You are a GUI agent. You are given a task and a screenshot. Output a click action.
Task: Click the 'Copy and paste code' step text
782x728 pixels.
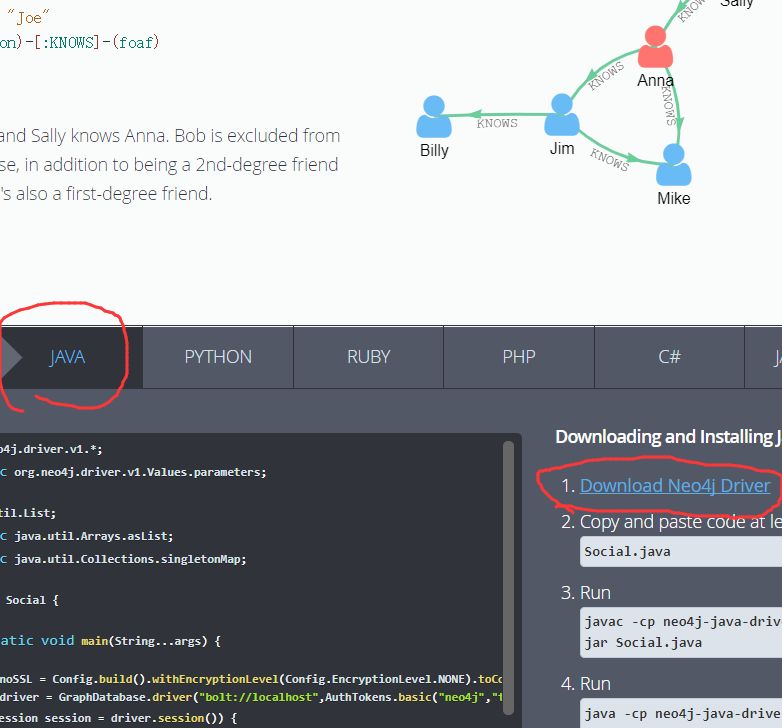click(680, 522)
